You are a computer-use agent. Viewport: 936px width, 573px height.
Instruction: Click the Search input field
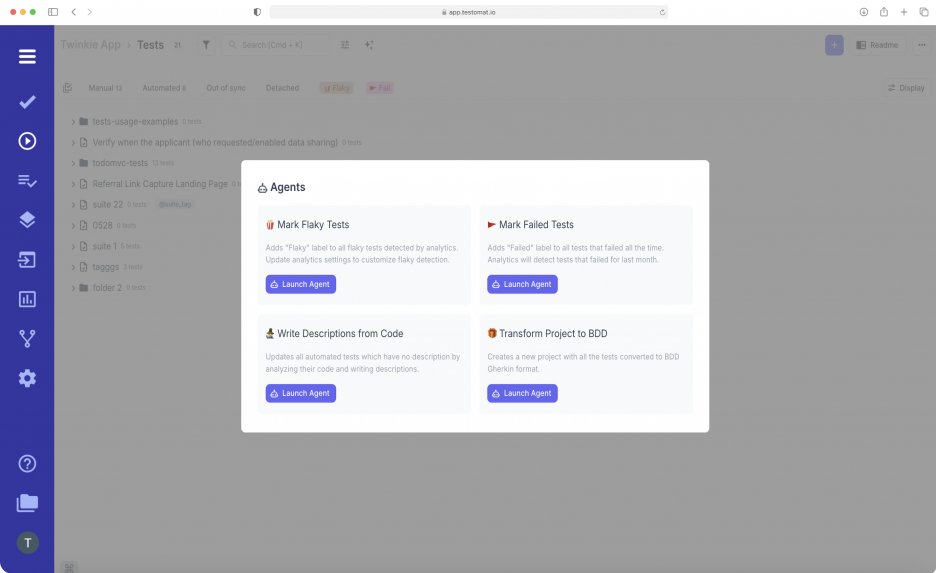280,45
